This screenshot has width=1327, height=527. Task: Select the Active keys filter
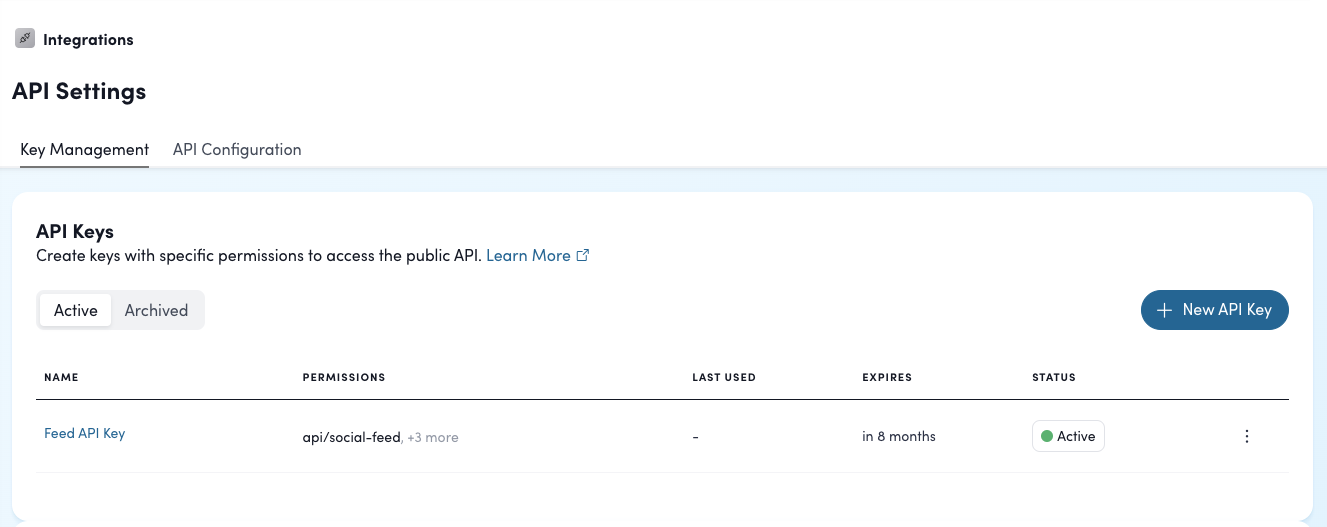click(76, 310)
